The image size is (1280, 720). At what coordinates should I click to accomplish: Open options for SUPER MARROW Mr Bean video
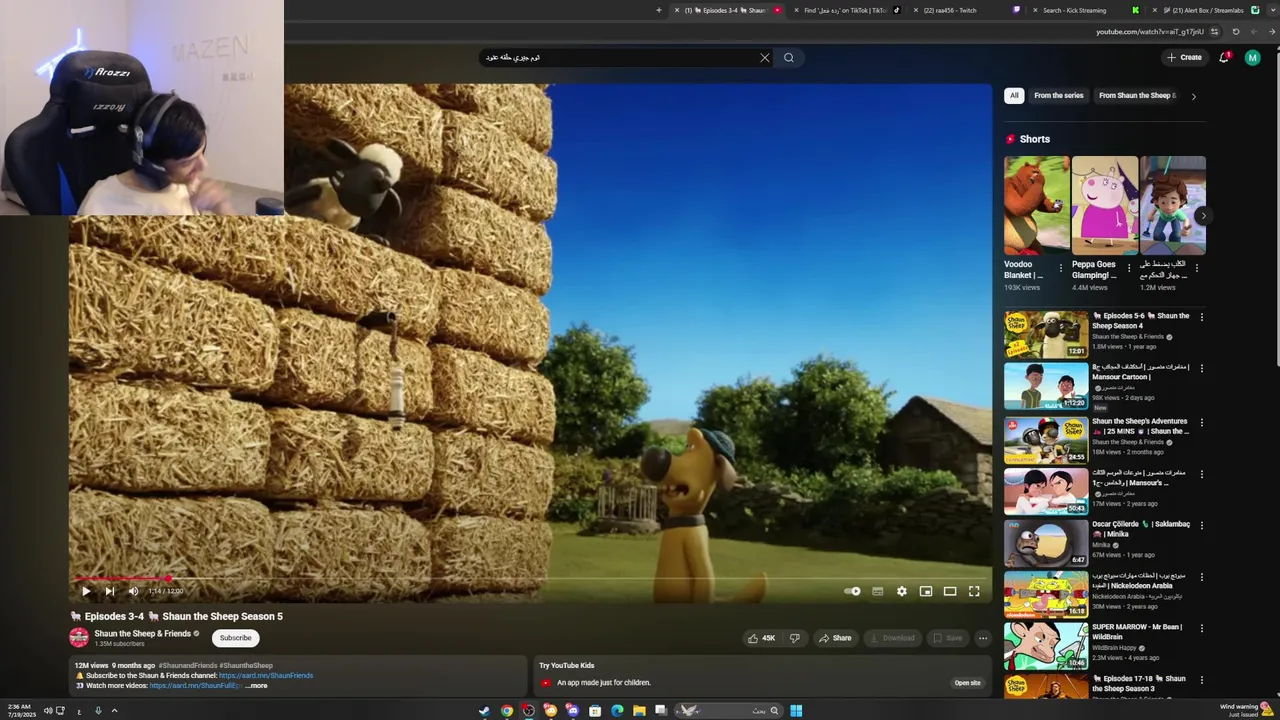coord(1202,628)
